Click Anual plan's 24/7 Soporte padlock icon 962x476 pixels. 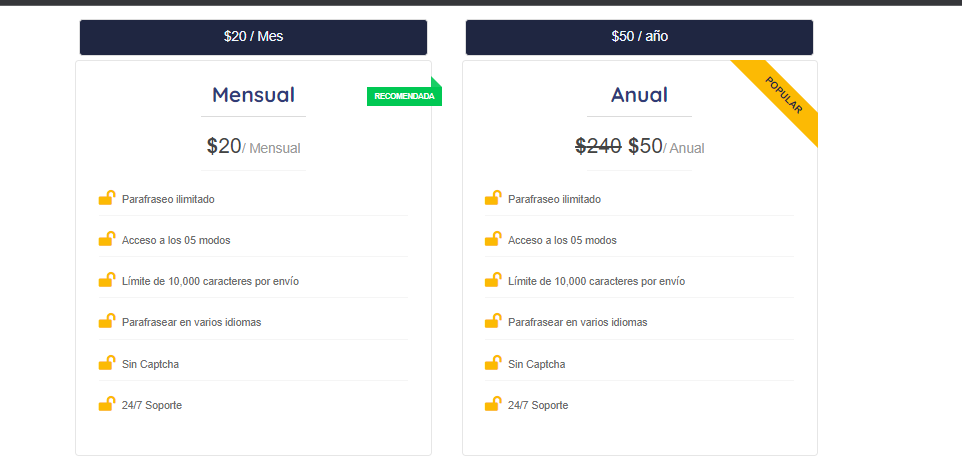[493, 404]
